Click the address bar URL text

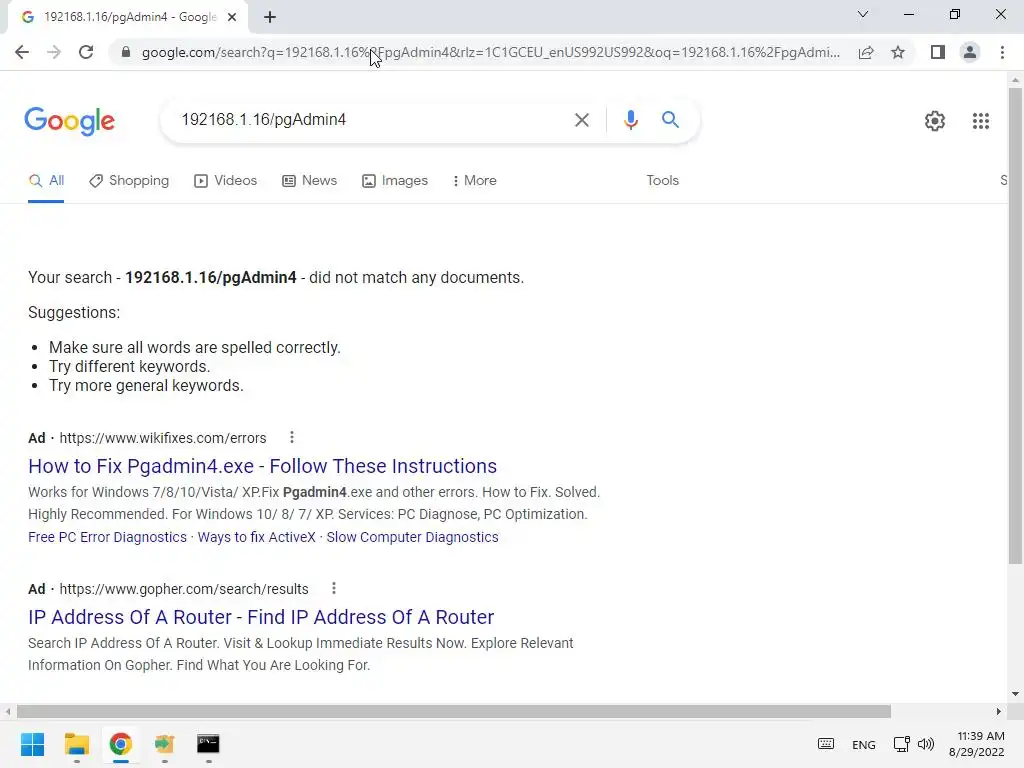pos(490,52)
